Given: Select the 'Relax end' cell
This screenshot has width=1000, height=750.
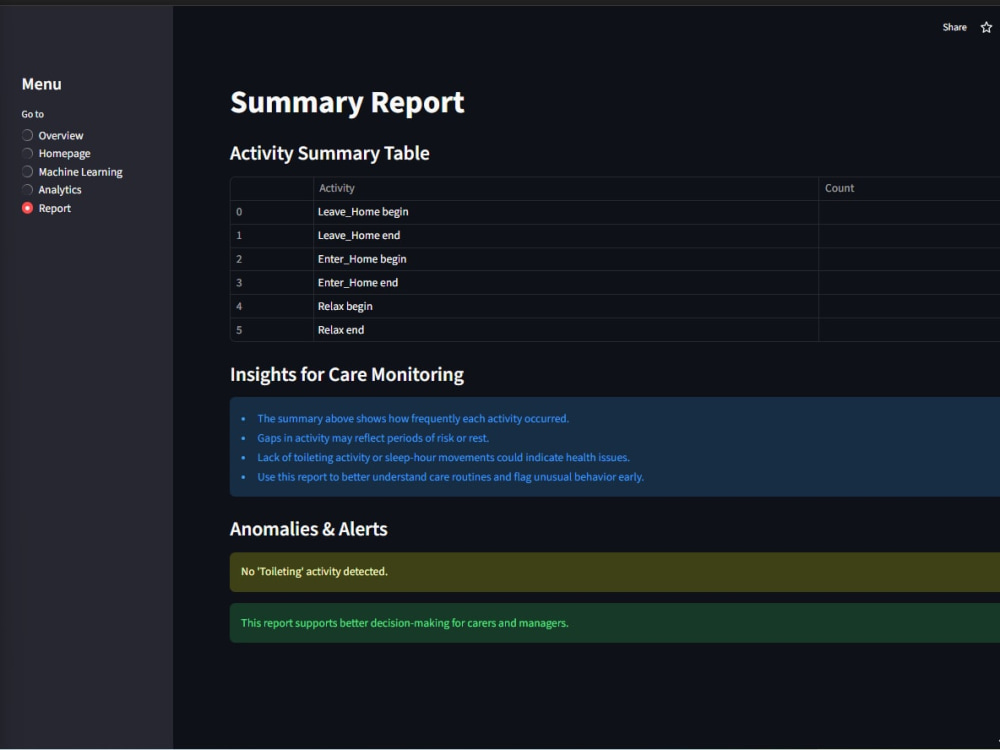Looking at the screenshot, I should pos(566,330).
